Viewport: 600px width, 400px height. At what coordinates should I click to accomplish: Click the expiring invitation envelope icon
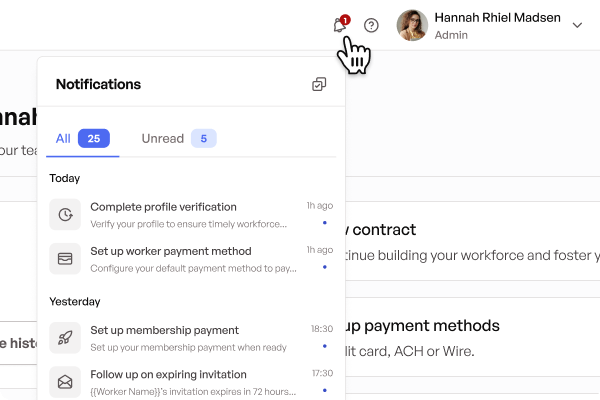(x=65, y=381)
